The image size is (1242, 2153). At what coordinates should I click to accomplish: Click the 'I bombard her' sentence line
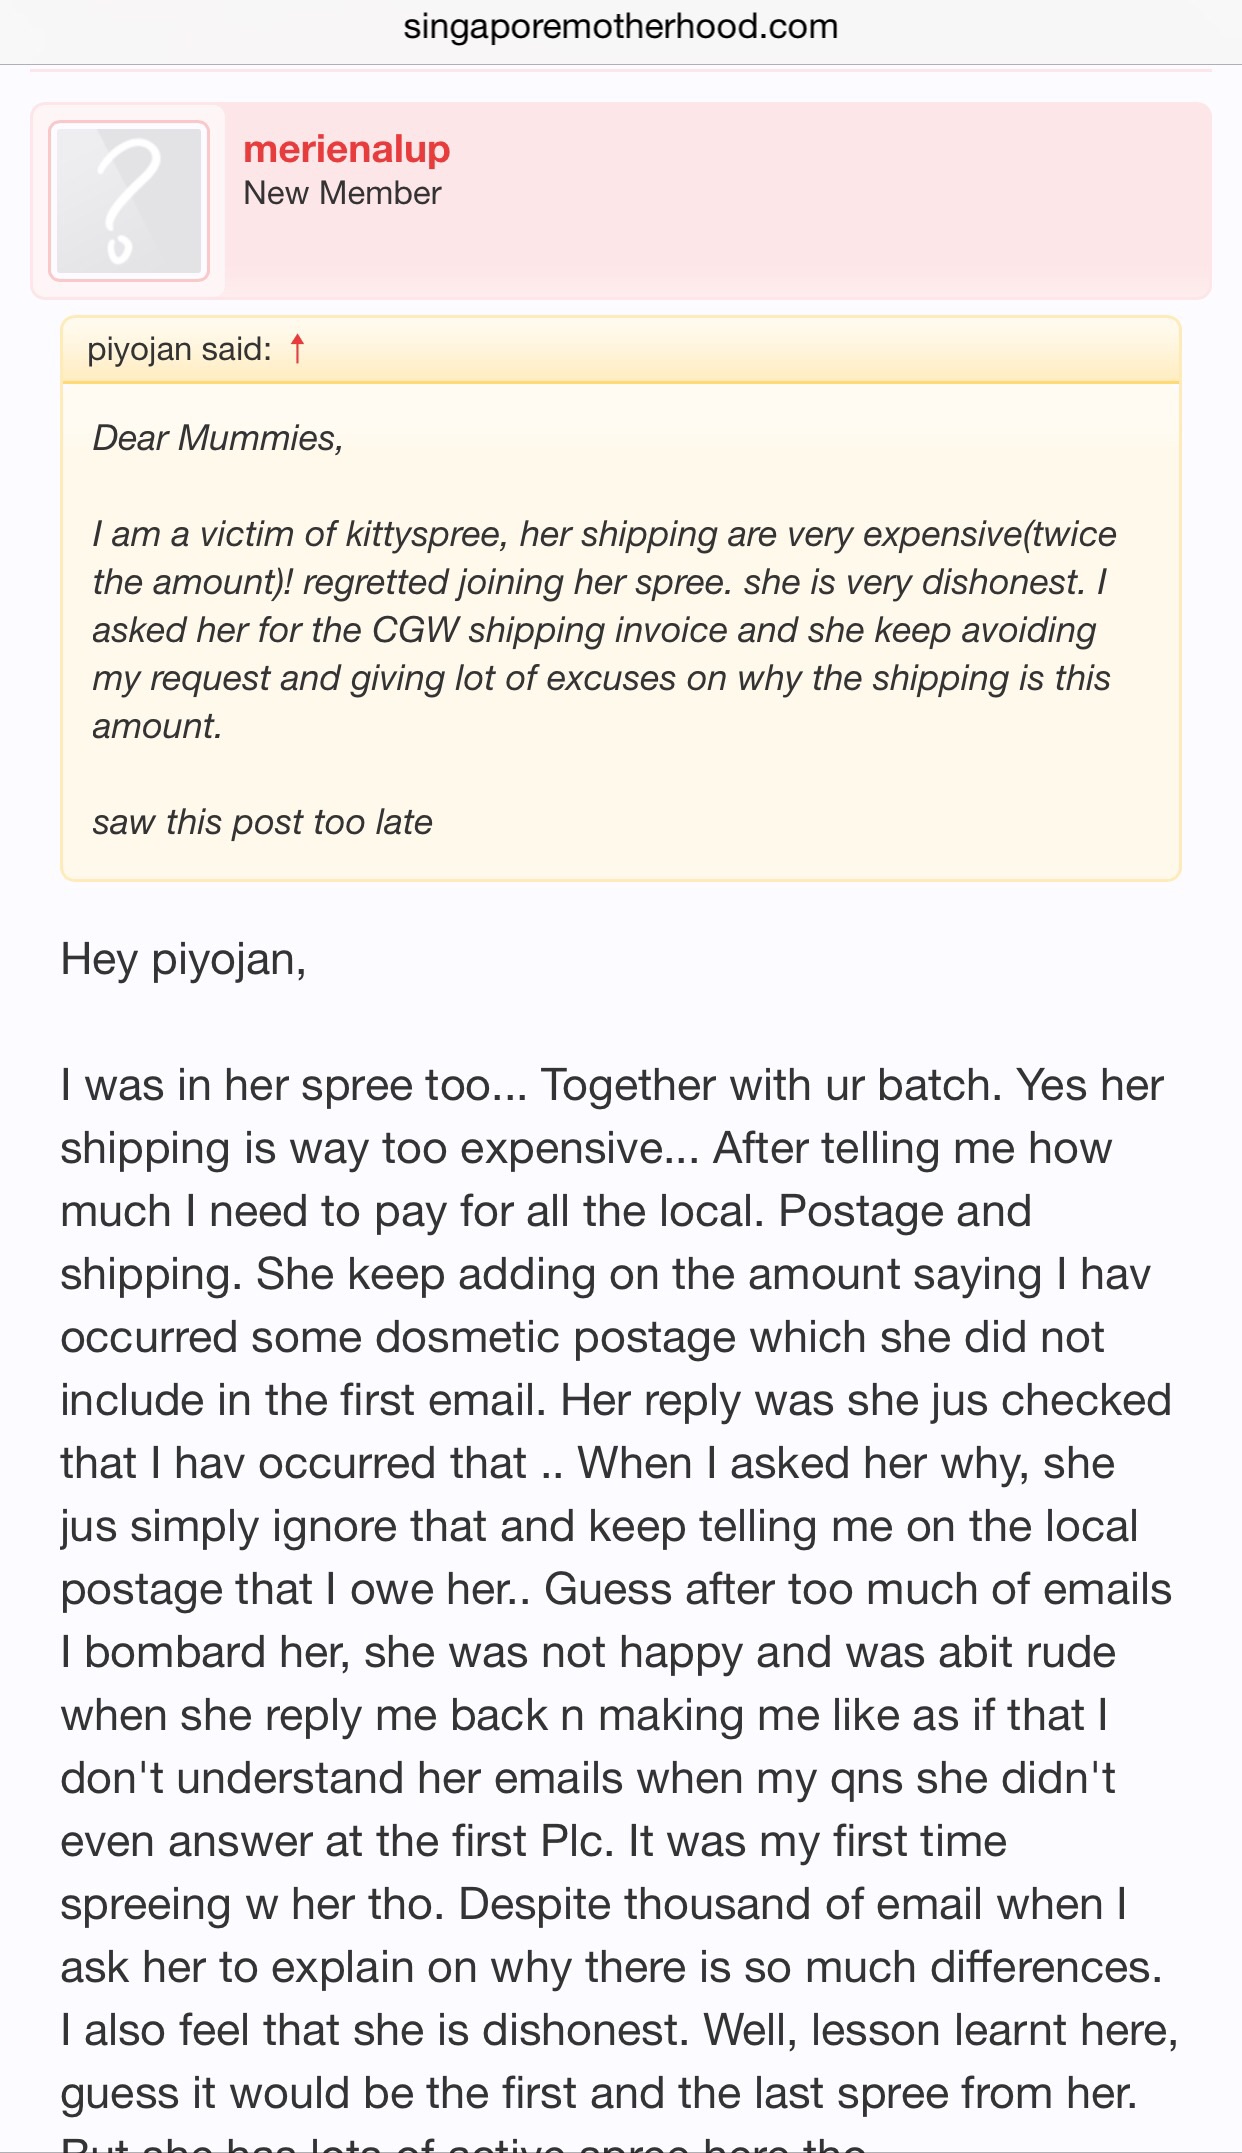(588, 1652)
